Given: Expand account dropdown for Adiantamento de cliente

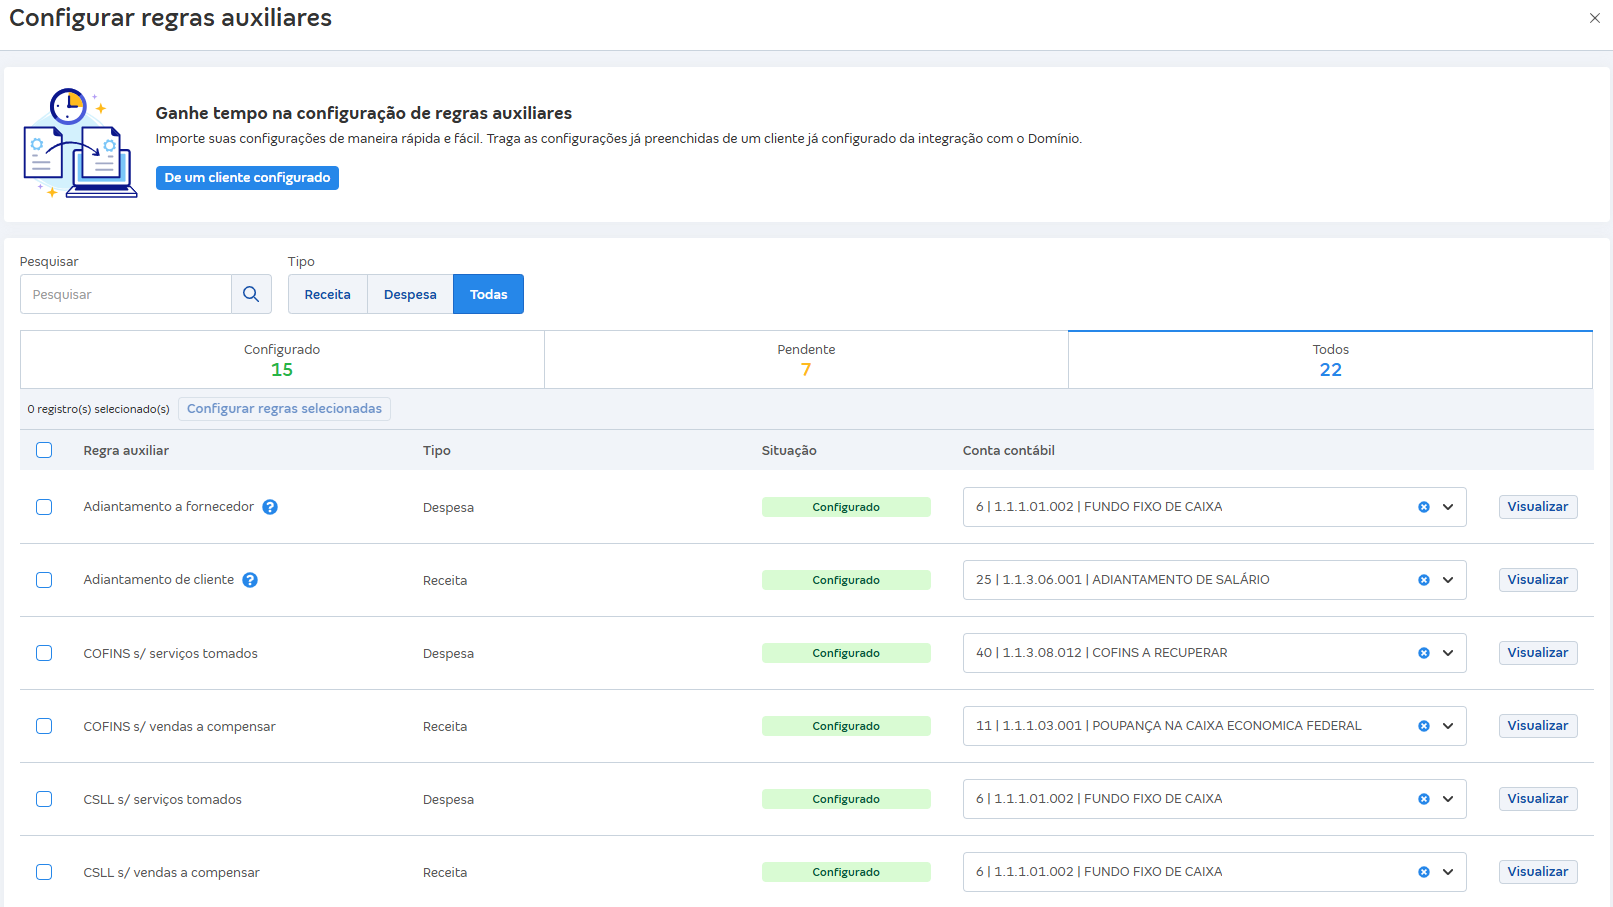Looking at the screenshot, I should point(1448,580).
